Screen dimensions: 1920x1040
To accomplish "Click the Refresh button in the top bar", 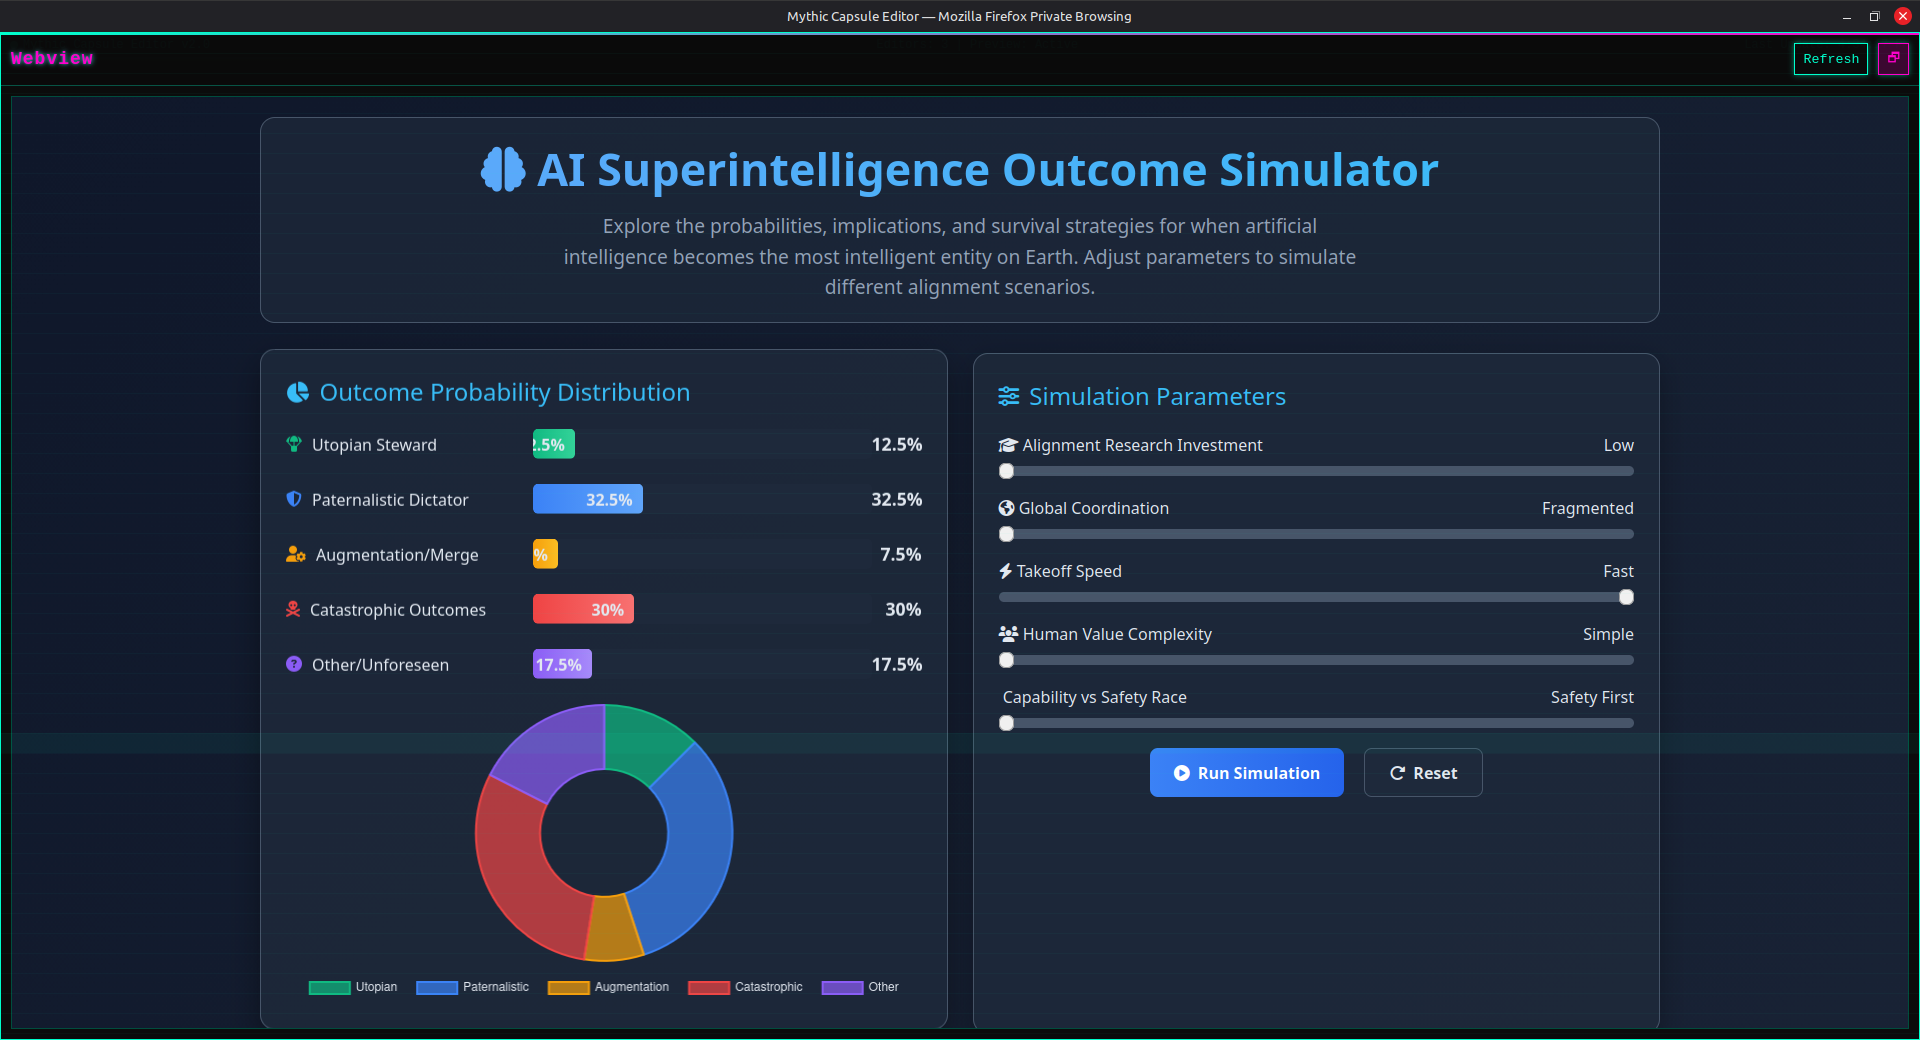I will 1830,58.
